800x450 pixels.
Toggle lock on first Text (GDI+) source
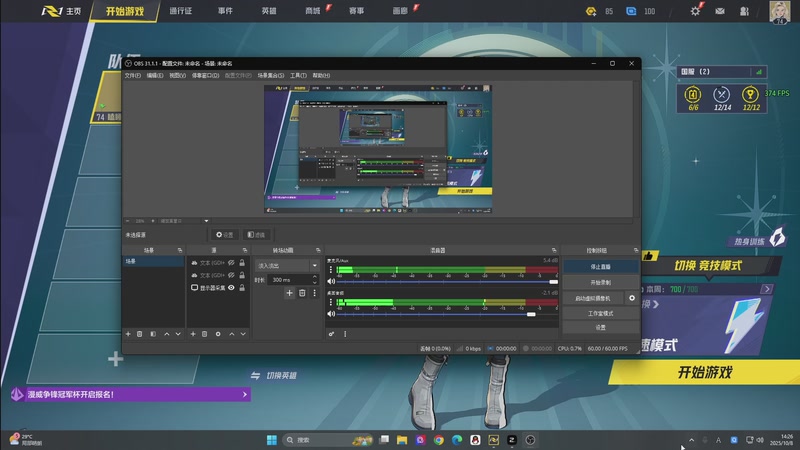click(x=242, y=263)
